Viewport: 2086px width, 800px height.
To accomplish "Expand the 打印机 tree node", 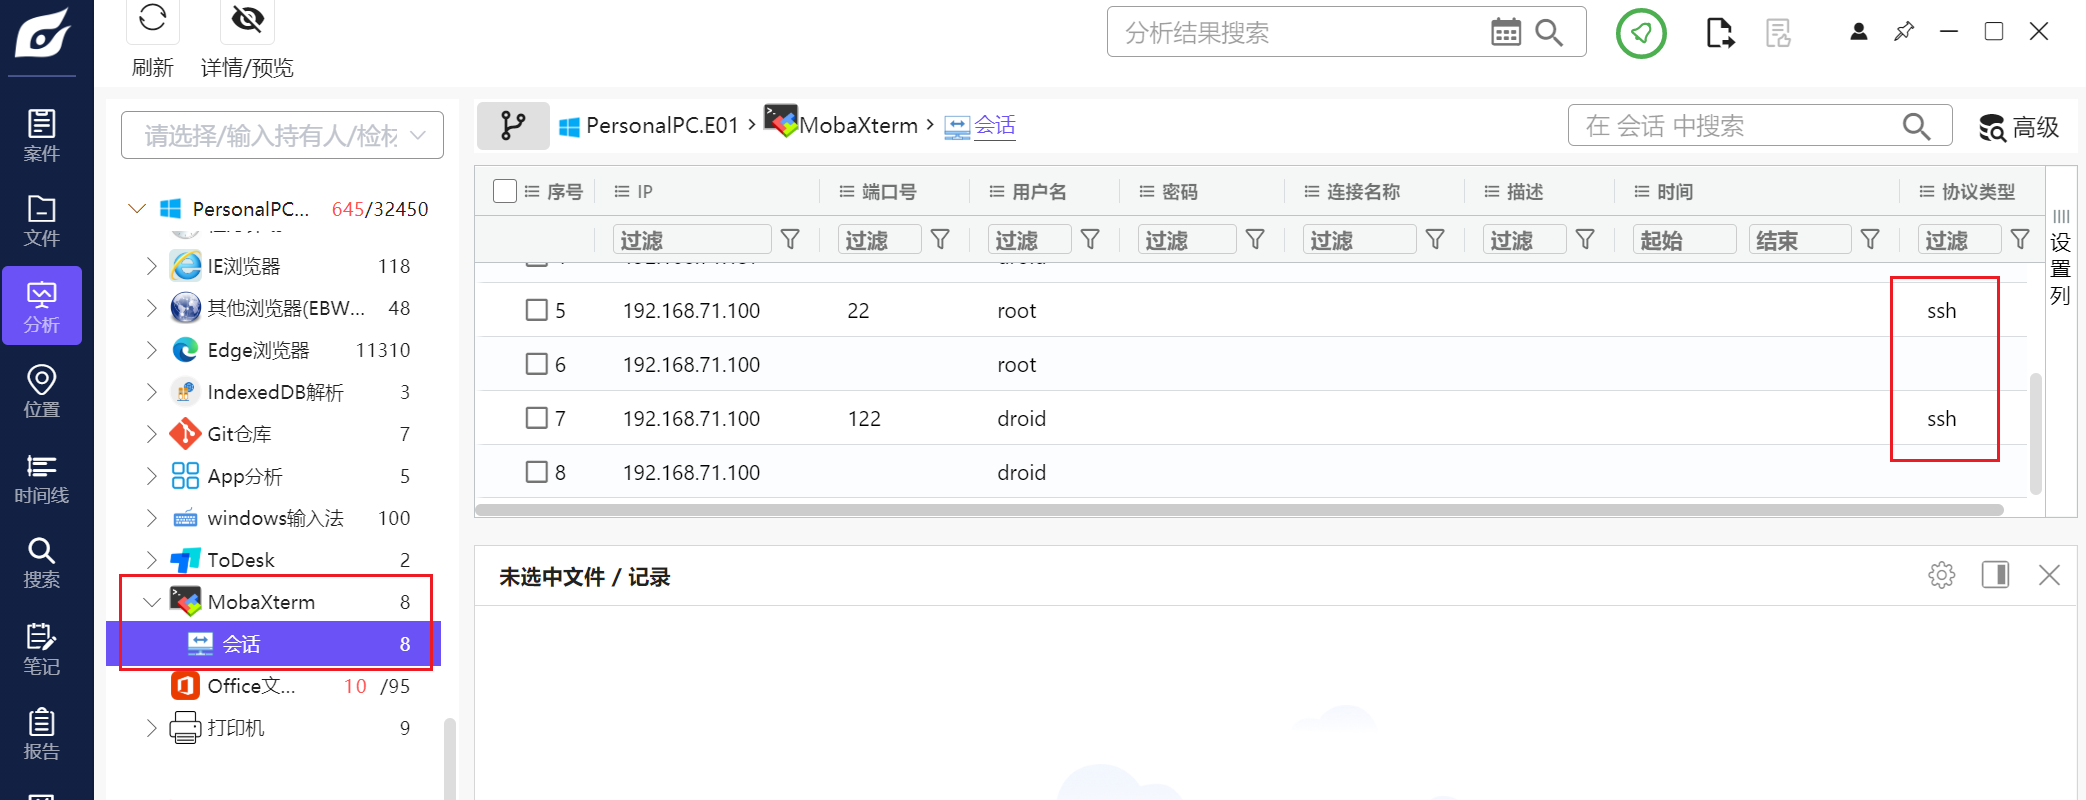I will [151, 728].
